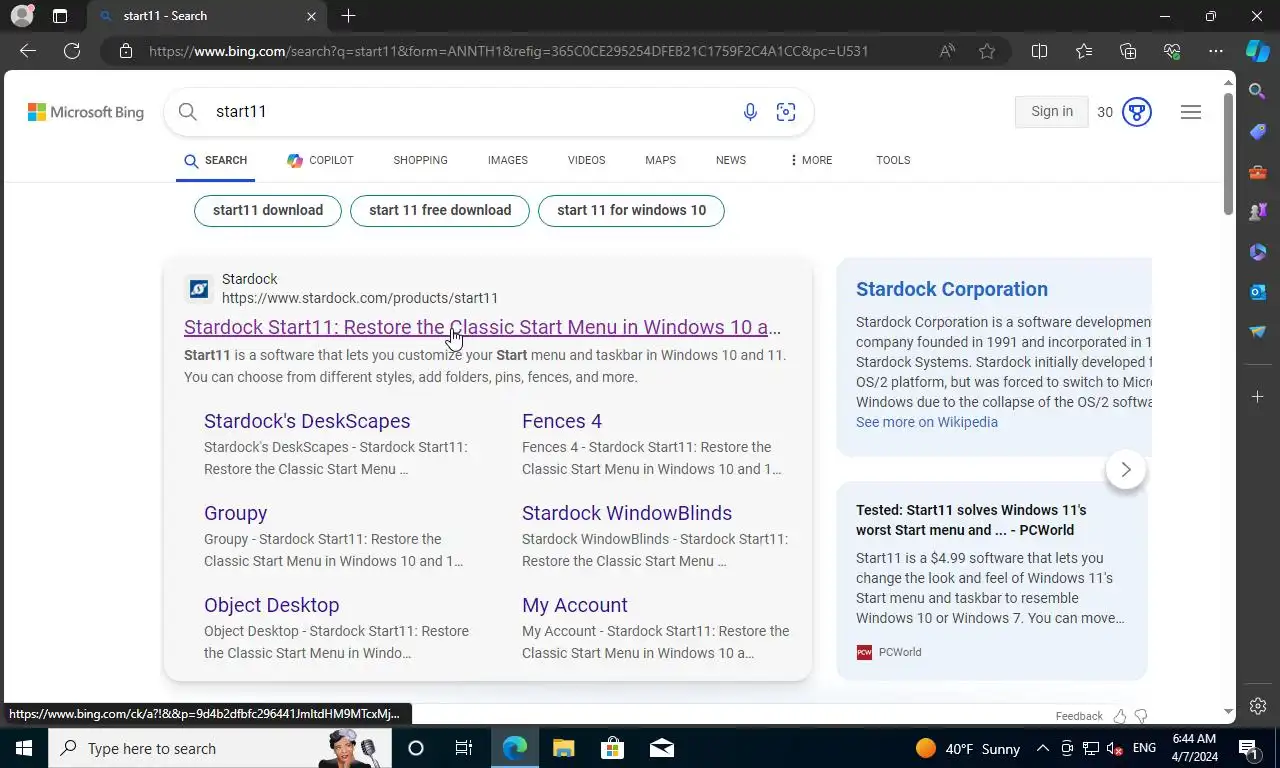
Task: Click the Bing search magnifier icon
Action: (x=188, y=112)
